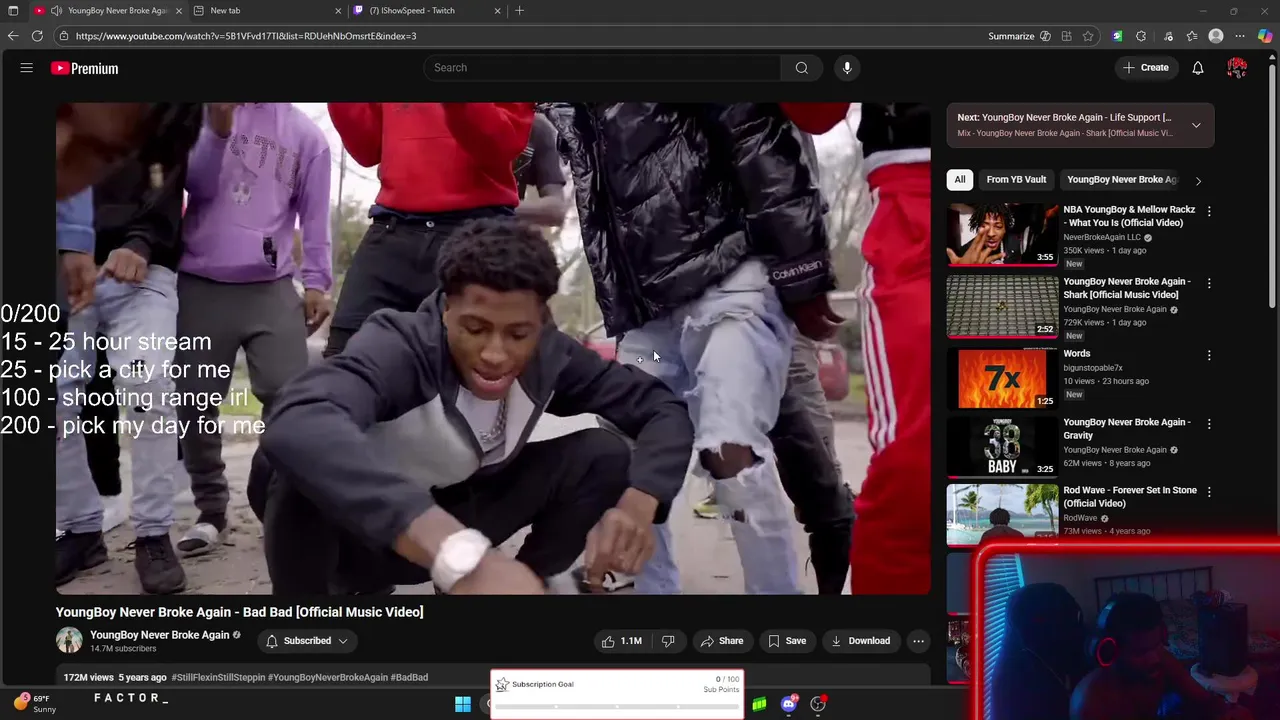The height and width of the screenshot is (720, 1280).
Task: Close the IShowSpeed Twitch tab
Action: click(x=497, y=10)
